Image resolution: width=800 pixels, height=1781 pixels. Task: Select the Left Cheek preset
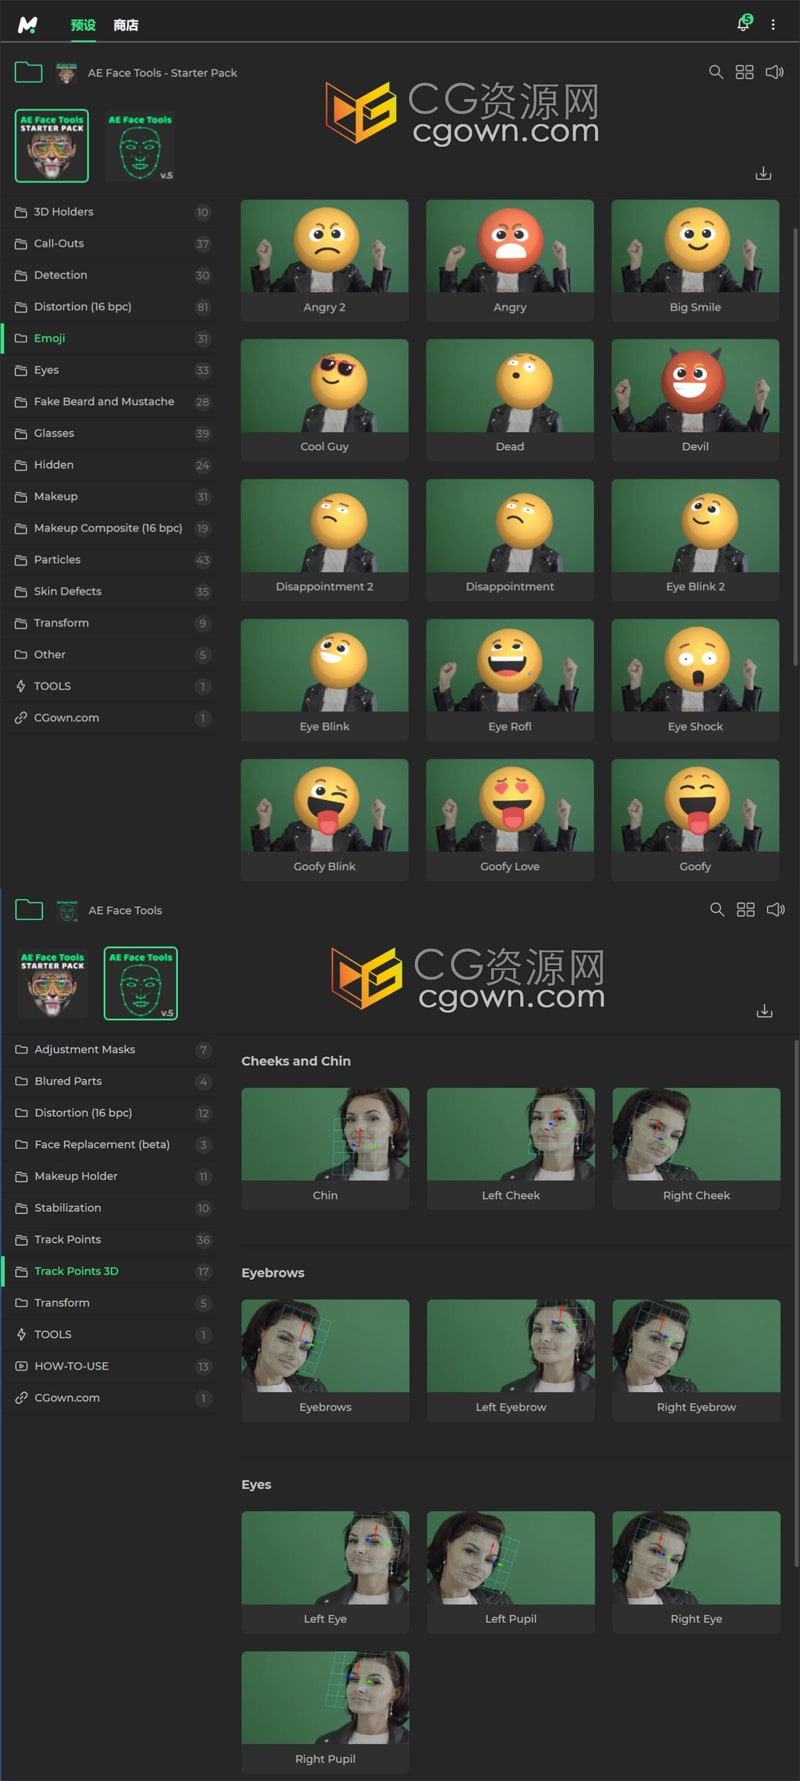[511, 1149]
